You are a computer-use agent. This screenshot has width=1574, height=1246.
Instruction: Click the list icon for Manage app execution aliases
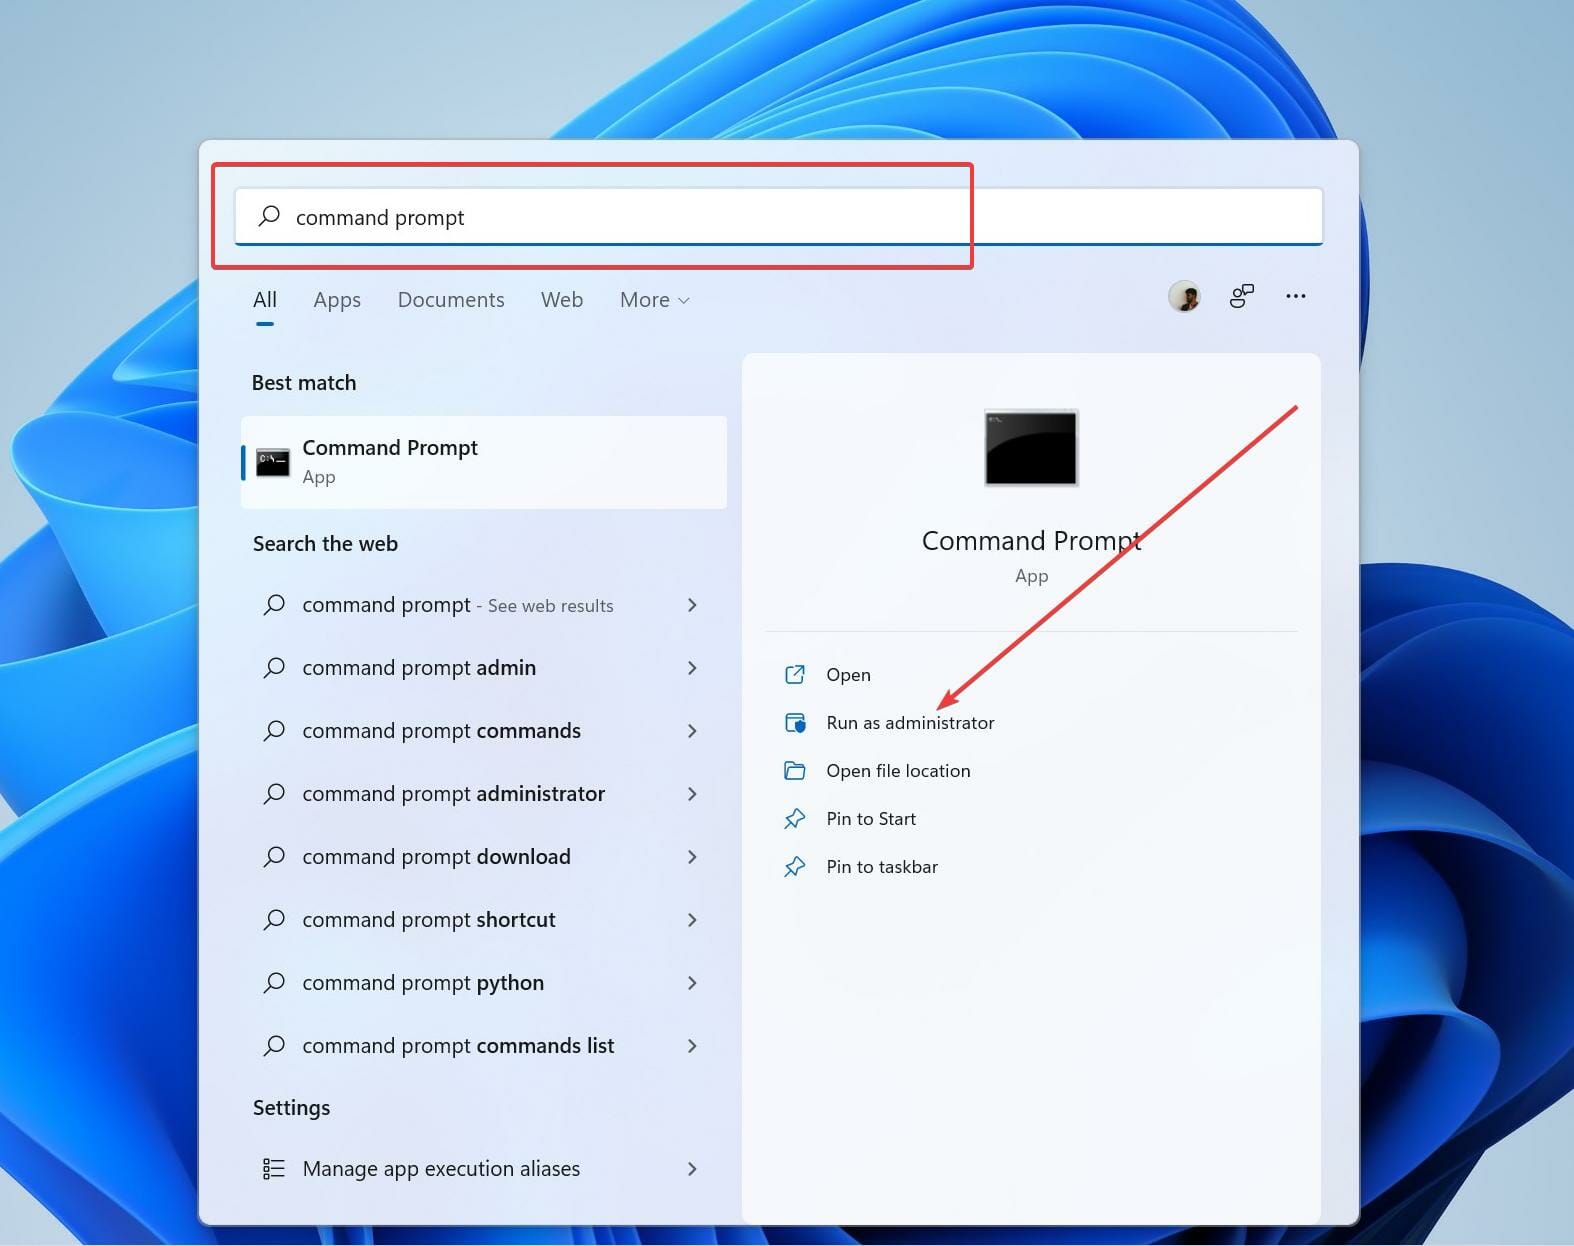pyautogui.click(x=274, y=1169)
